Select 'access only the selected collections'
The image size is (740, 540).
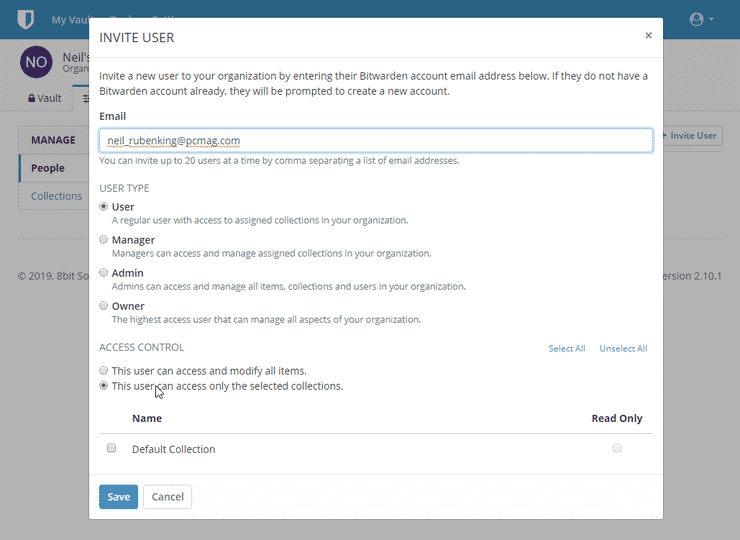(103, 386)
